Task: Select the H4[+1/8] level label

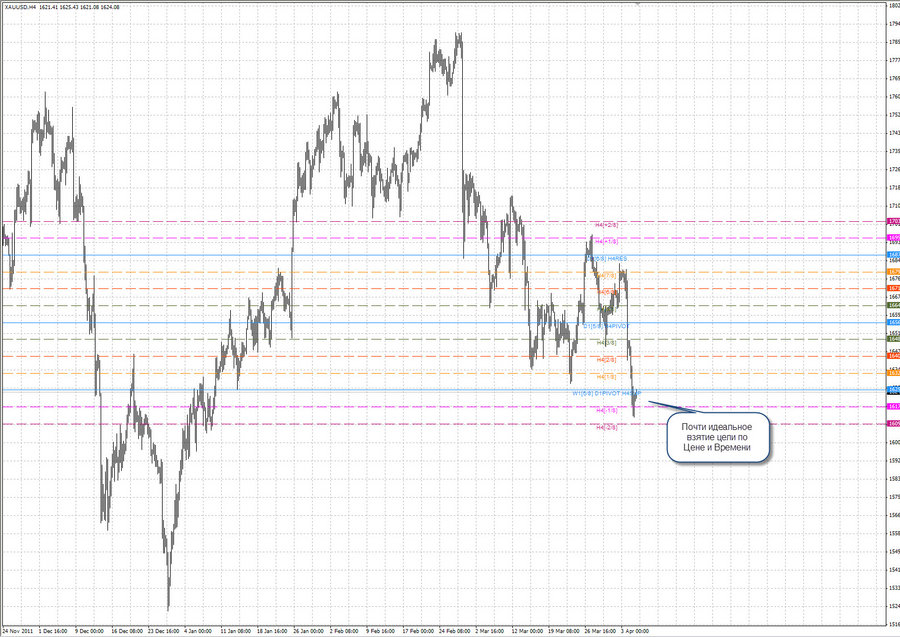Action: [607, 241]
